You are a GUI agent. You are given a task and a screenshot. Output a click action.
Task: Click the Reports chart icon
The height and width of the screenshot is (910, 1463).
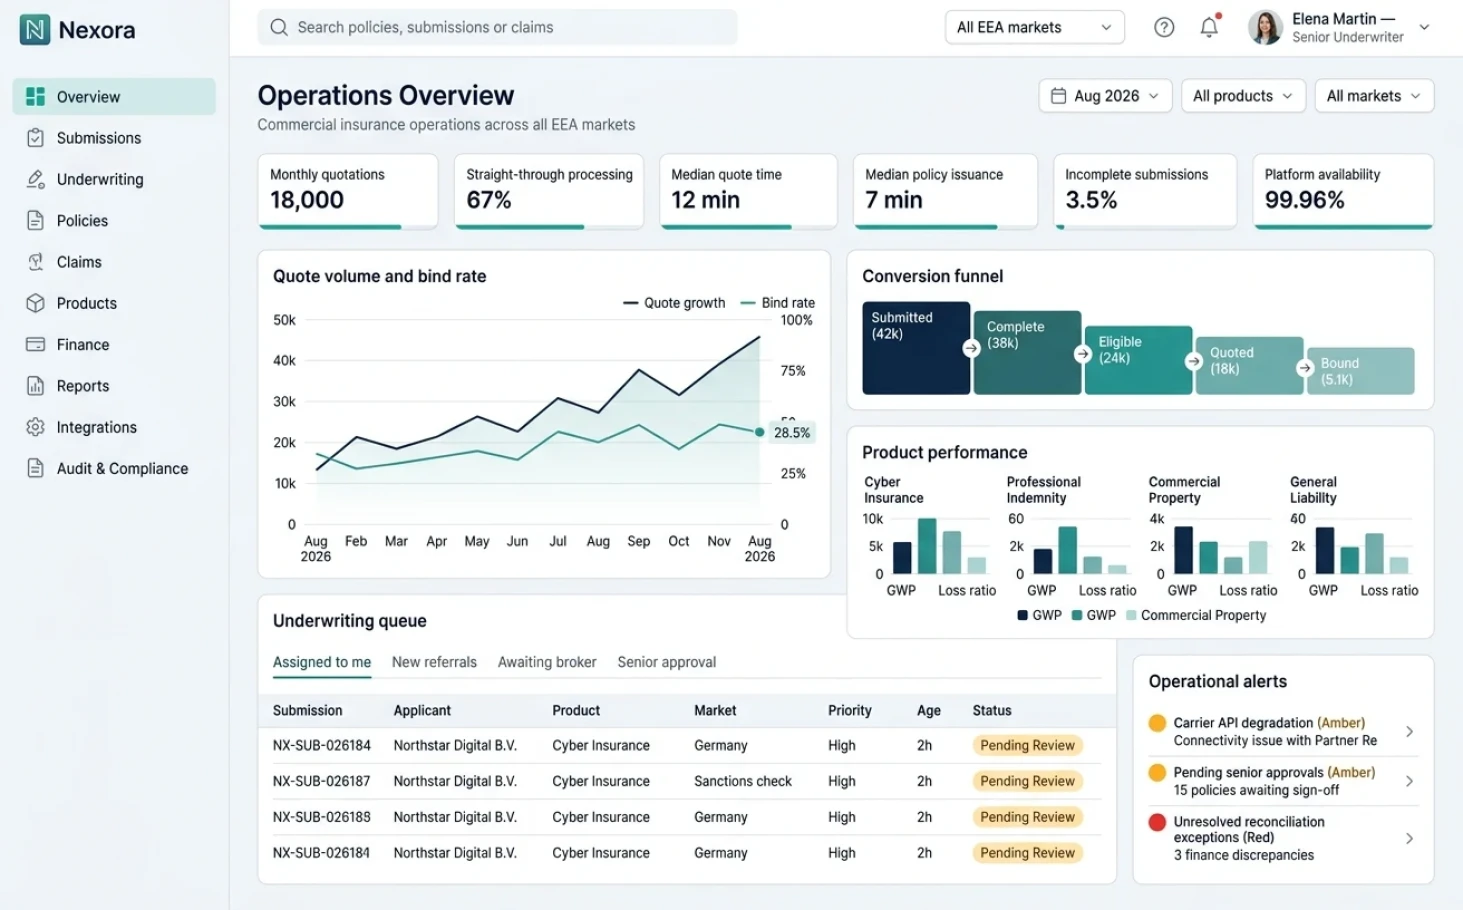point(35,386)
